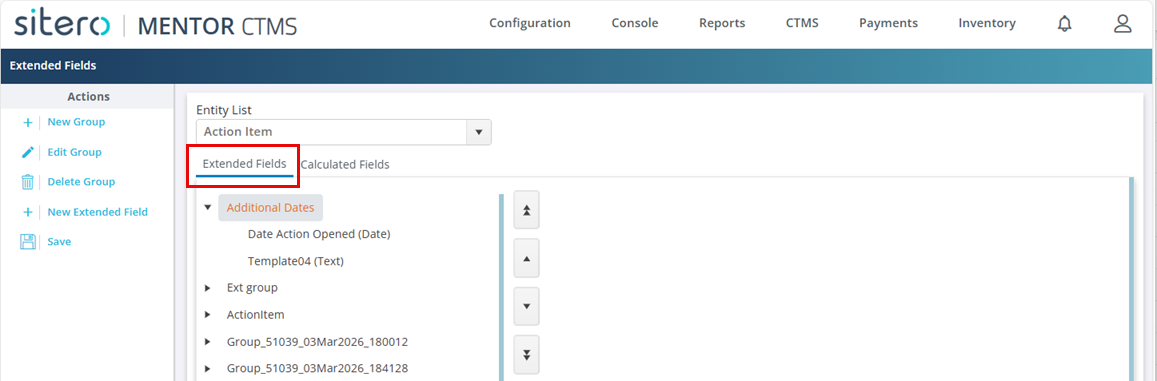Select the ActionItem group label
This screenshot has height=381, width=1157.
(x=255, y=315)
